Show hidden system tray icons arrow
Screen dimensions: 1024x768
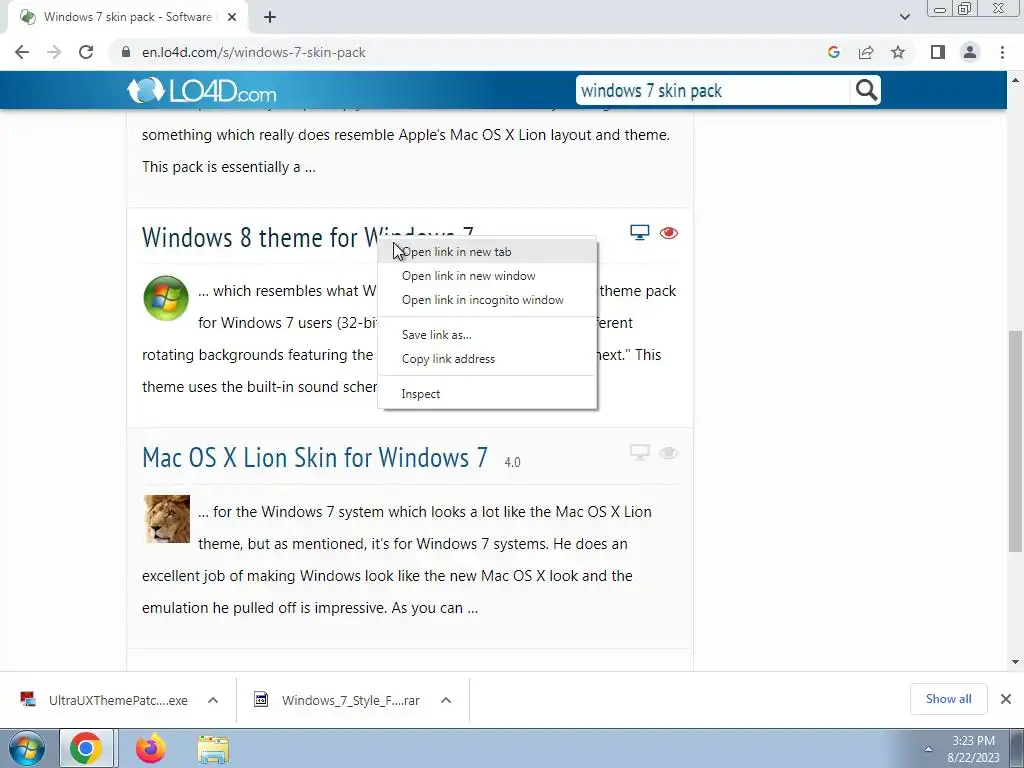(x=928, y=749)
